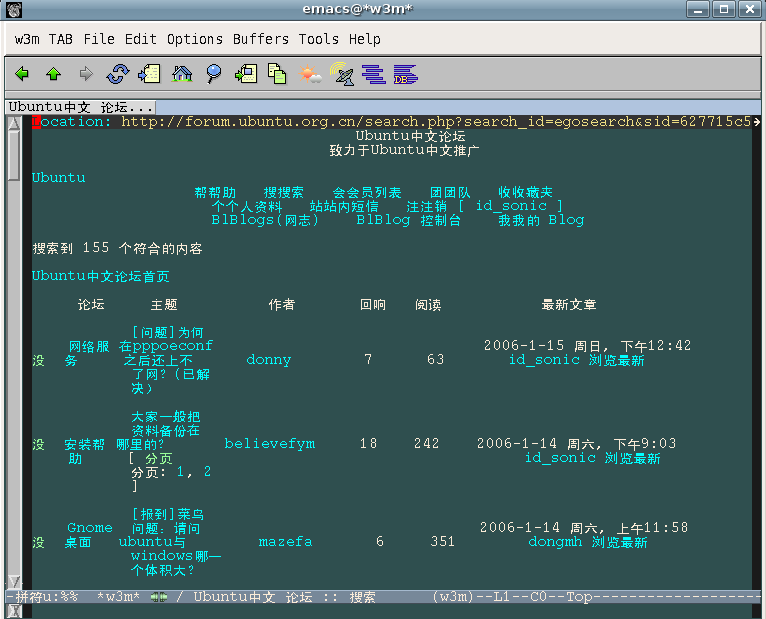This screenshot has width=766, height=619.
Task: Open author donny's profile link
Action: 269,360
